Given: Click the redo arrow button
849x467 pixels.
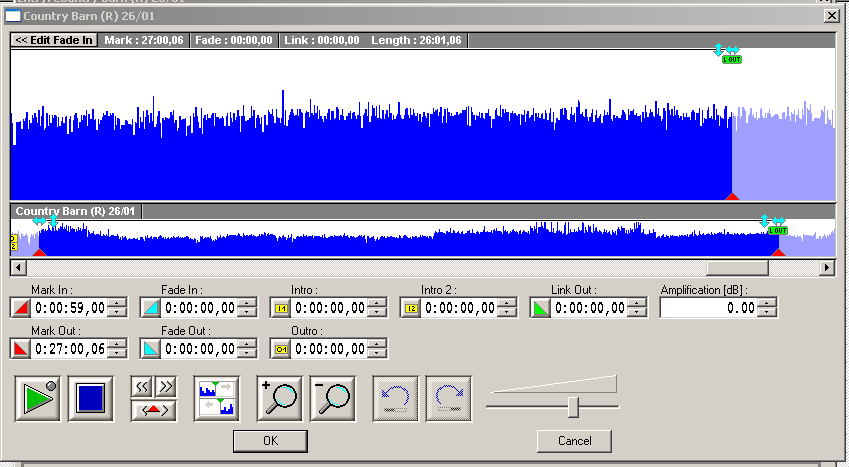Looking at the screenshot, I should [x=448, y=399].
